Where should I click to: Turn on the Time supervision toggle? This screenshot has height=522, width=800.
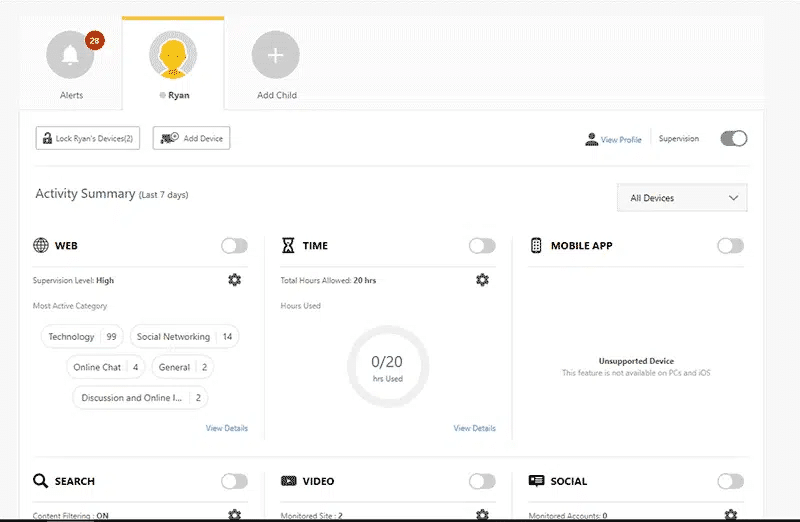482,246
